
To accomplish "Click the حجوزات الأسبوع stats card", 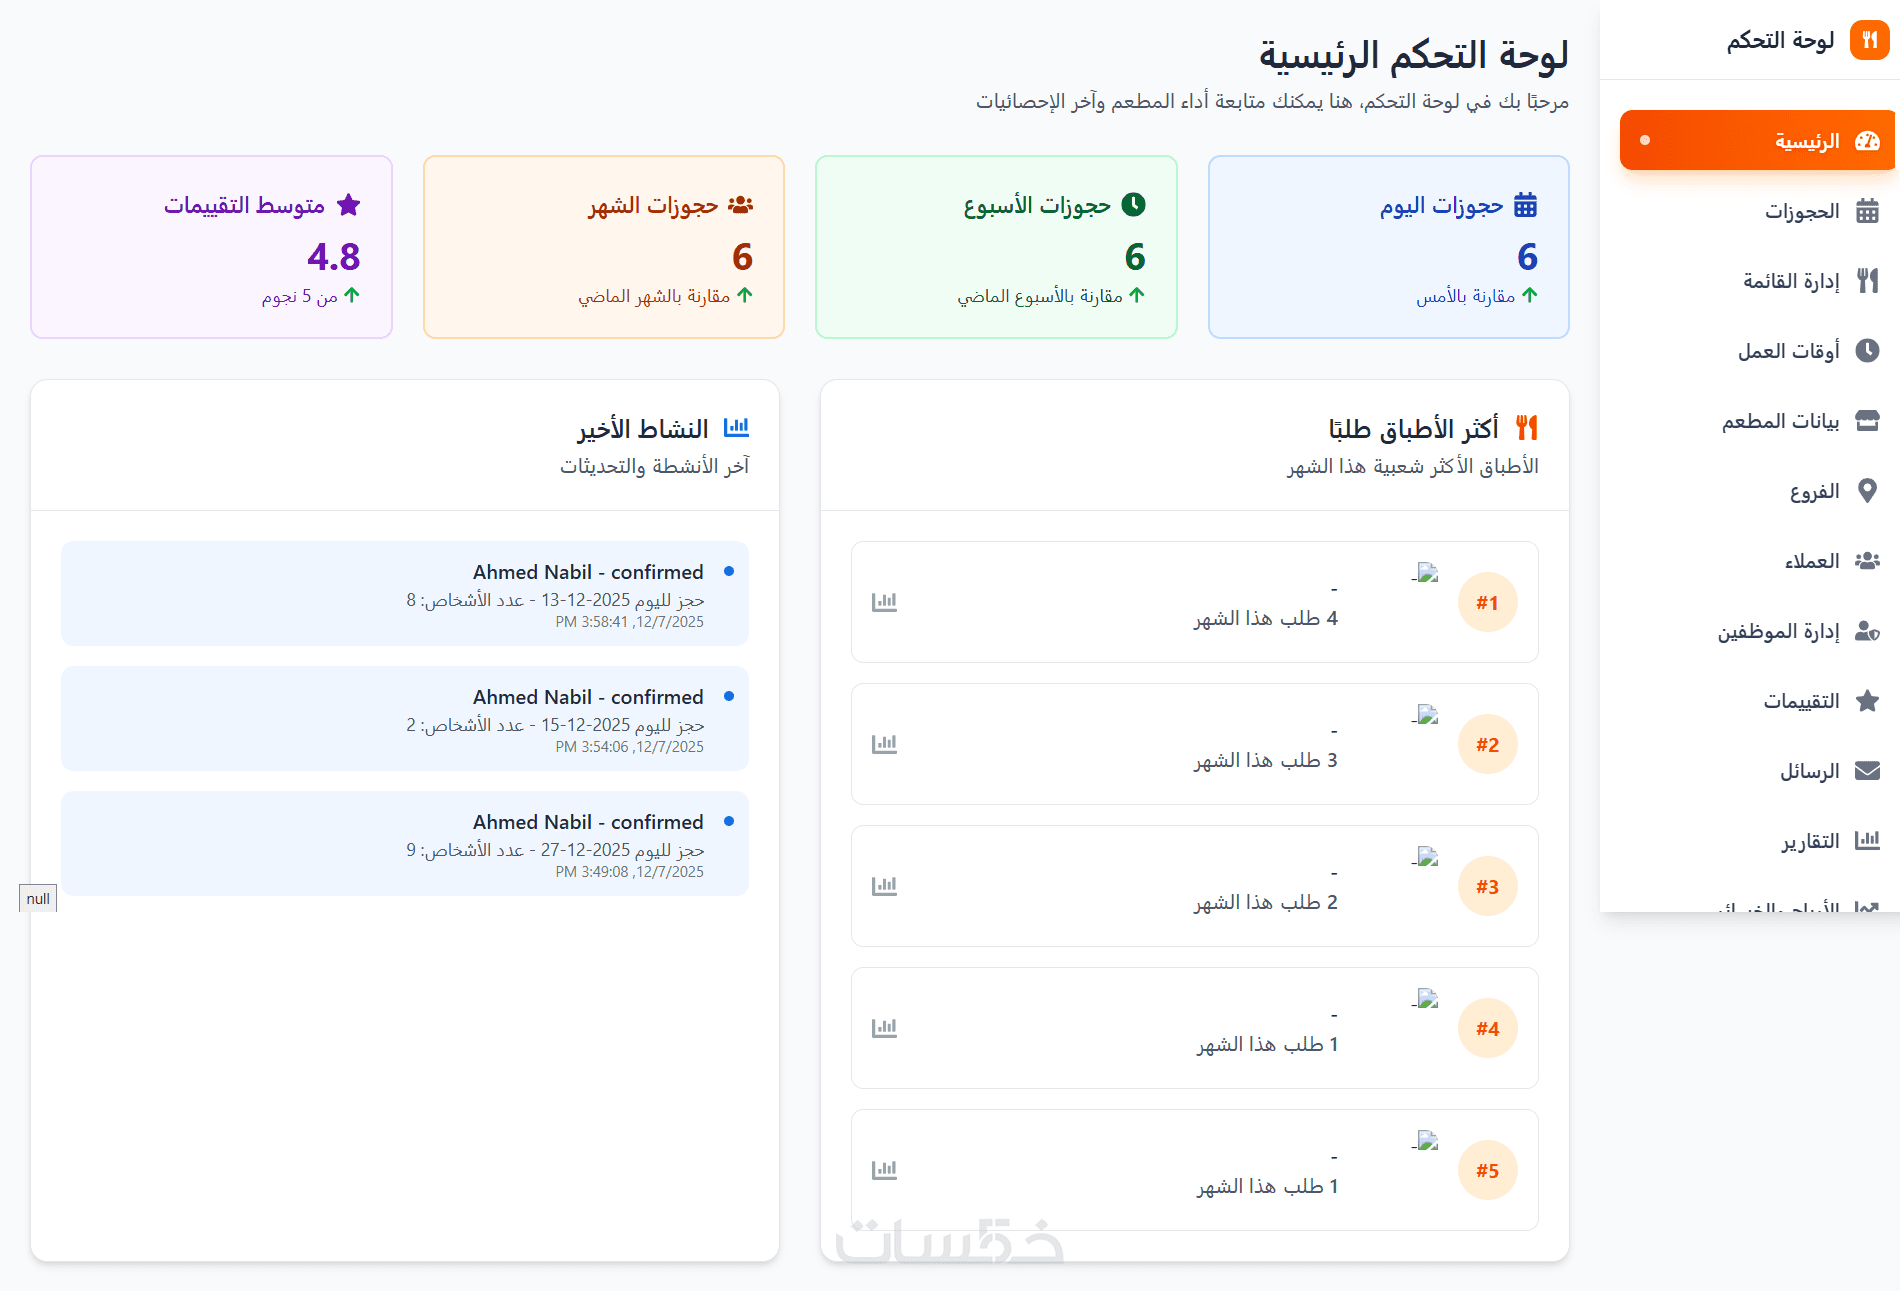I will pyautogui.click(x=996, y=247).
